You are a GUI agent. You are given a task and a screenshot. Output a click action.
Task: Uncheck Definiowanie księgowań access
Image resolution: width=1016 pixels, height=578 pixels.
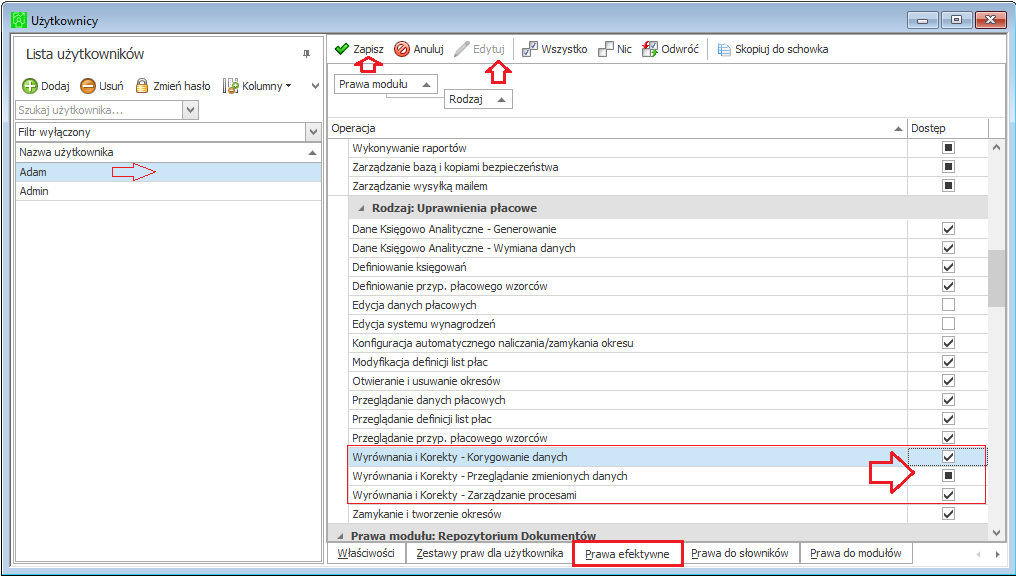(948, 267)
